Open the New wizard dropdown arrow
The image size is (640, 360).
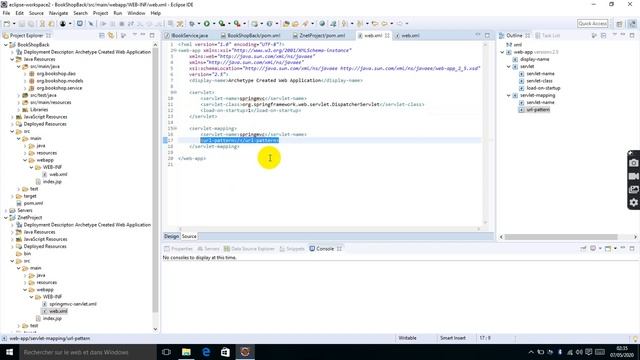click(x=13, y=24)
